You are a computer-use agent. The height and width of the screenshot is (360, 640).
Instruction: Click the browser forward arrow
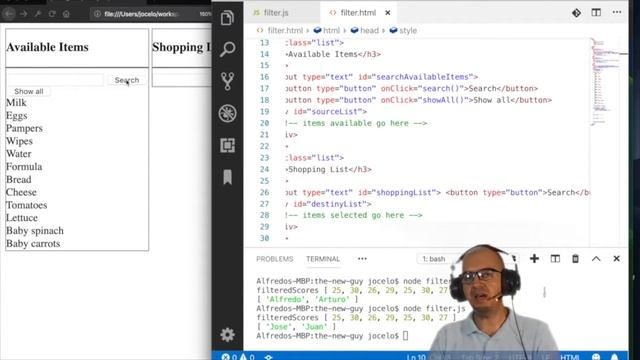pyautogui.click(x=24, y=14)
